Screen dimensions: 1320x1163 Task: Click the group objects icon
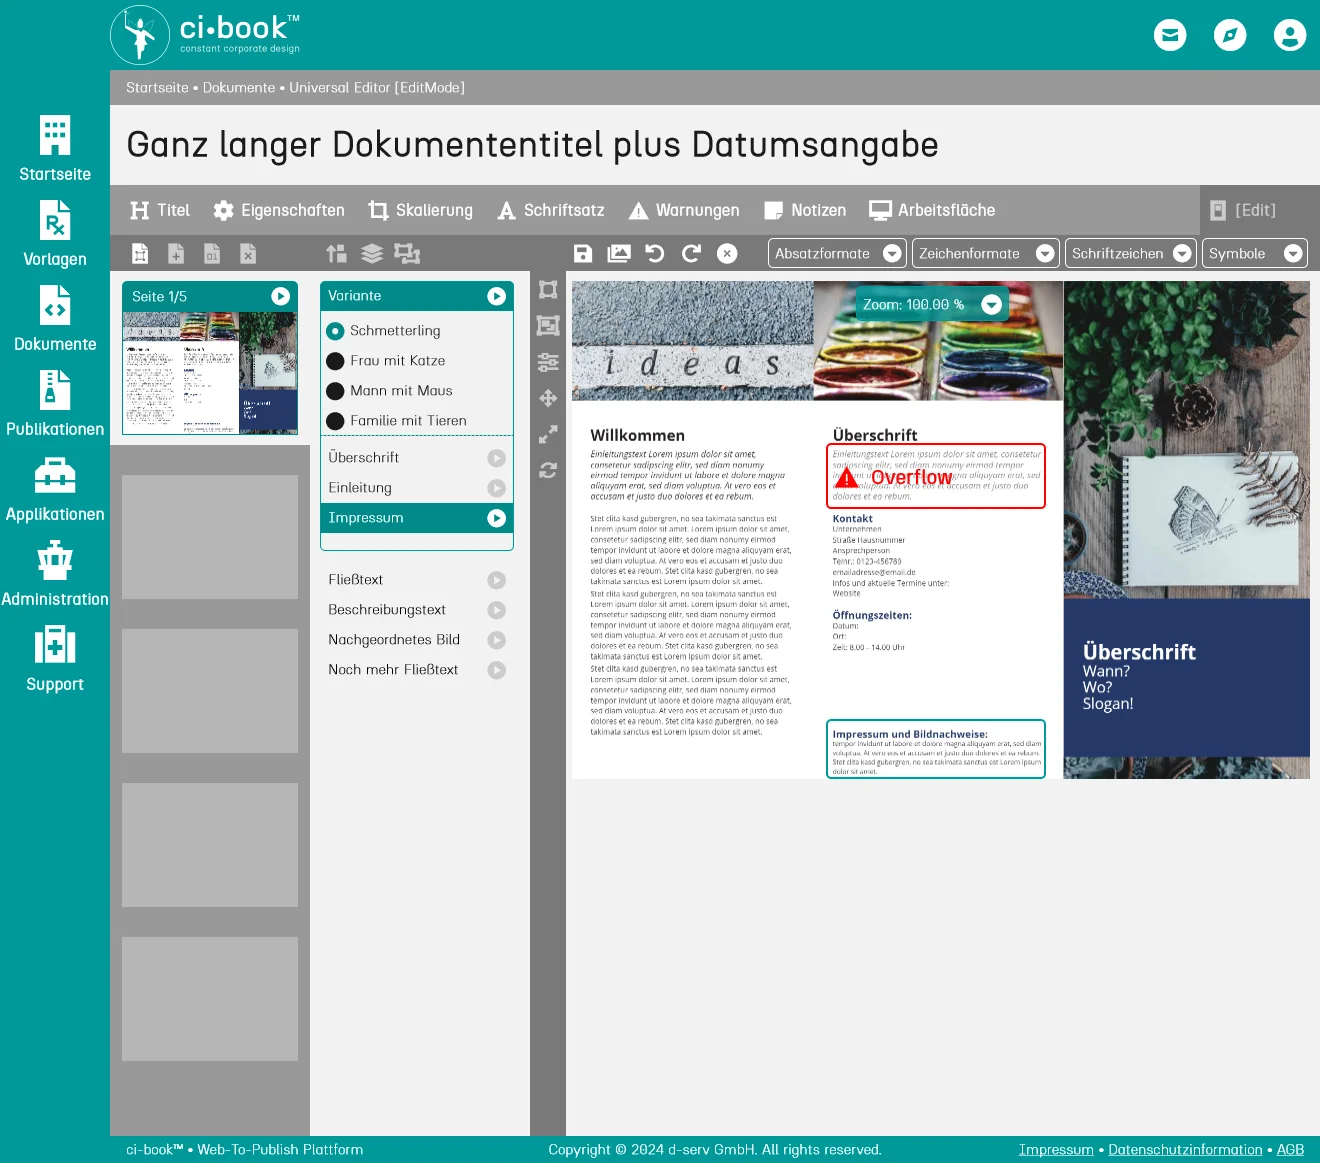click(407, 254)
